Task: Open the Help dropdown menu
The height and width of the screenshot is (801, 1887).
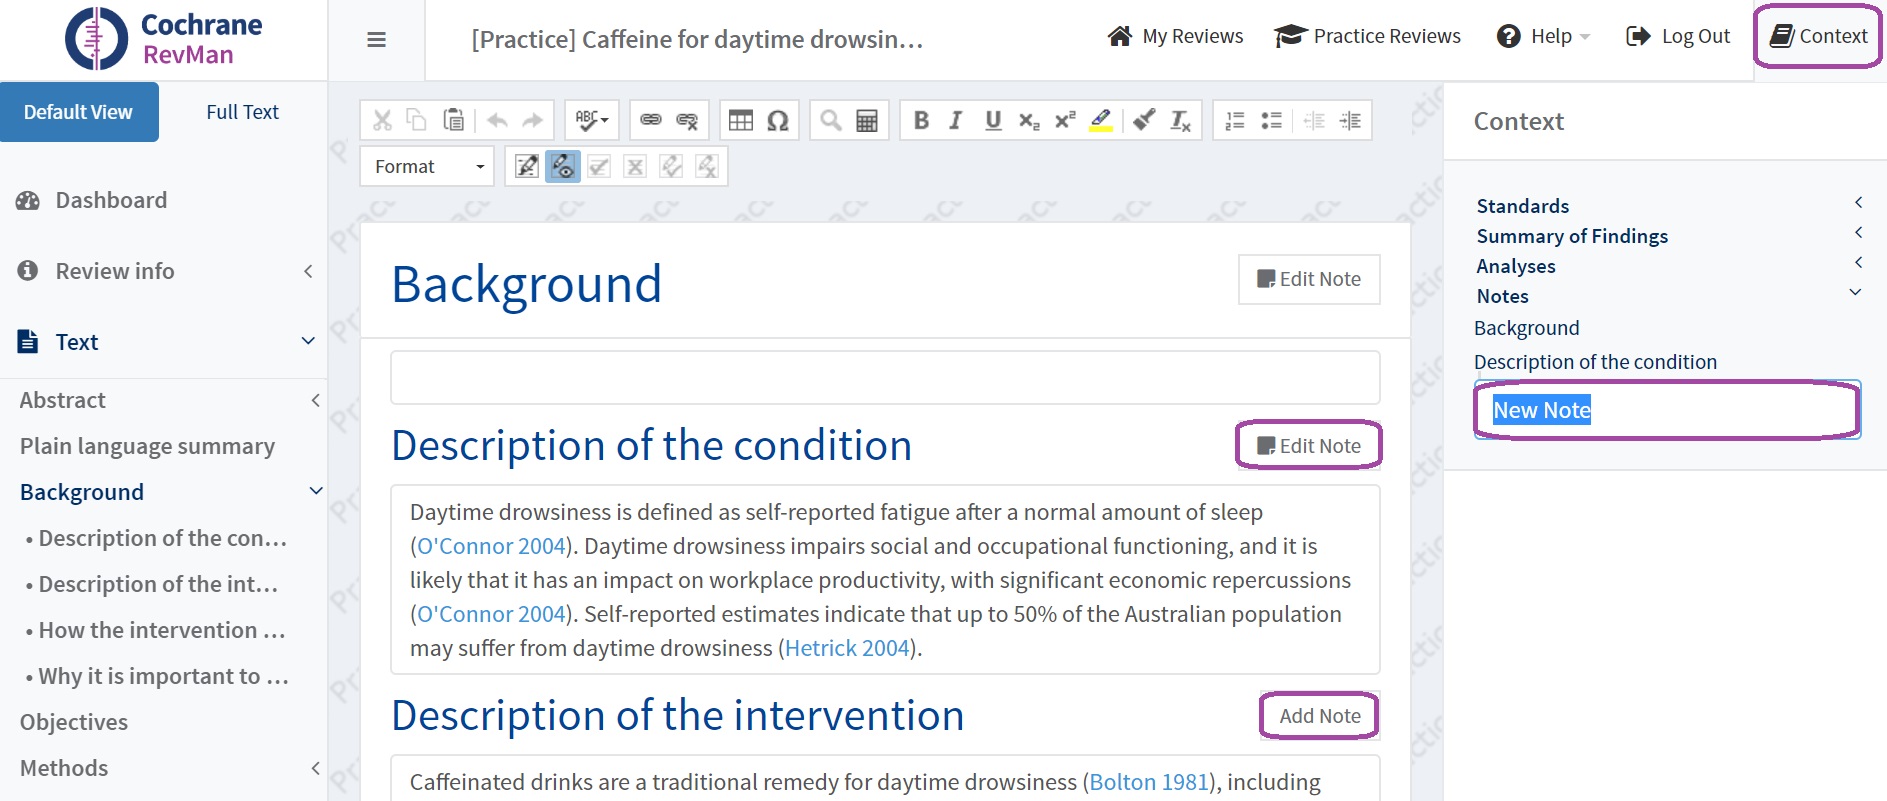Action: pos(1543,37)
